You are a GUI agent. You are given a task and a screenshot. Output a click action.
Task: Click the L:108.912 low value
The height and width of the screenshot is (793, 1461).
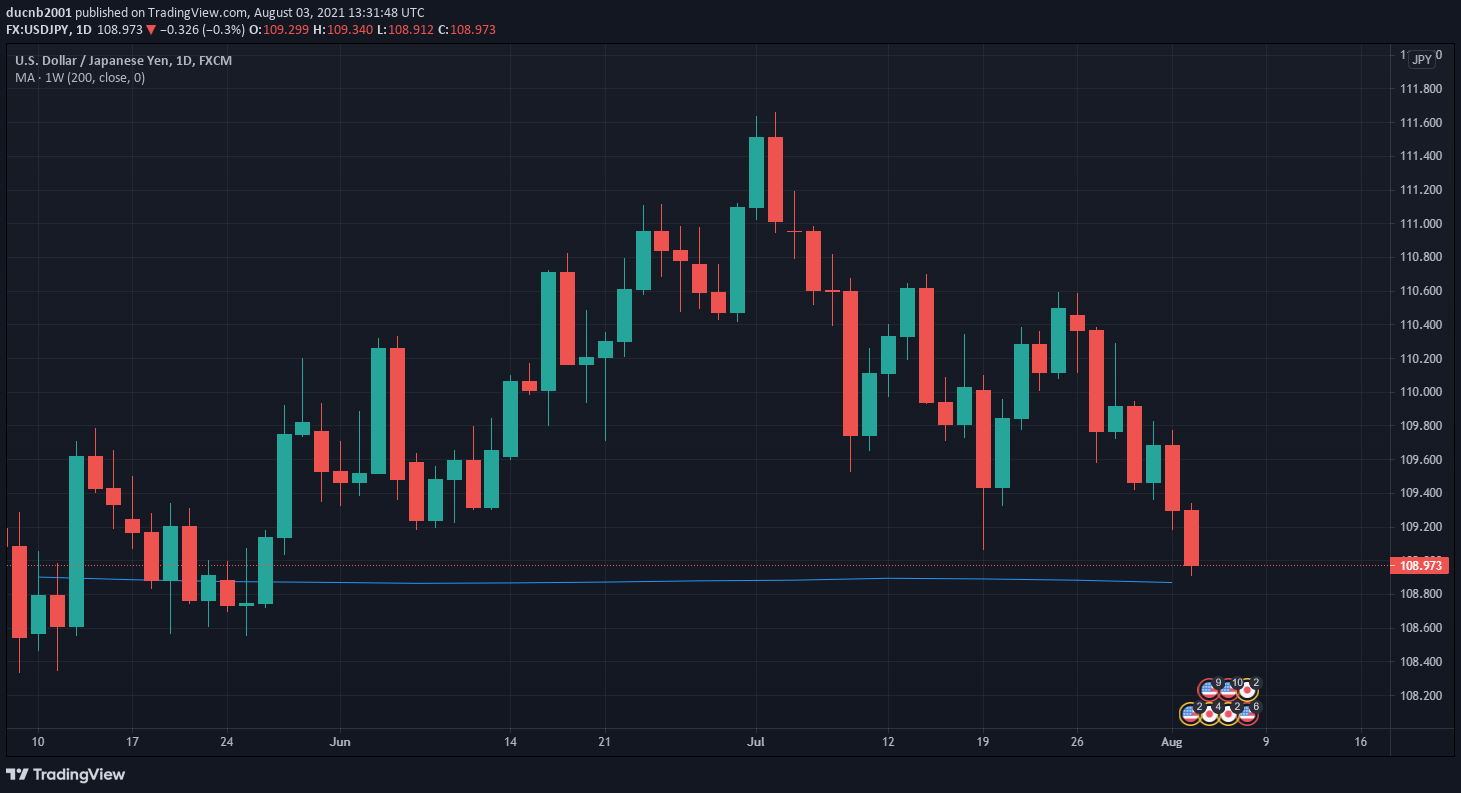(x=405, y=30)
